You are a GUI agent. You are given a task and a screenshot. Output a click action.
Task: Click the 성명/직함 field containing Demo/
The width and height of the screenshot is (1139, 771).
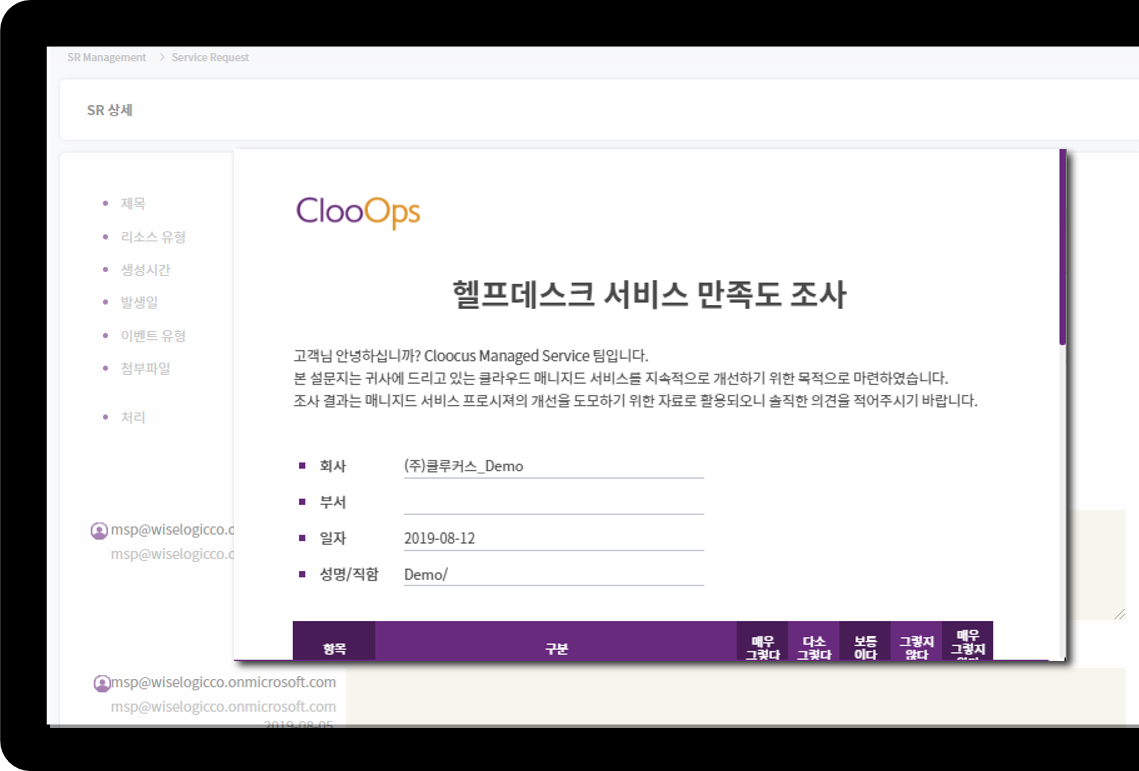coord(554,574)
